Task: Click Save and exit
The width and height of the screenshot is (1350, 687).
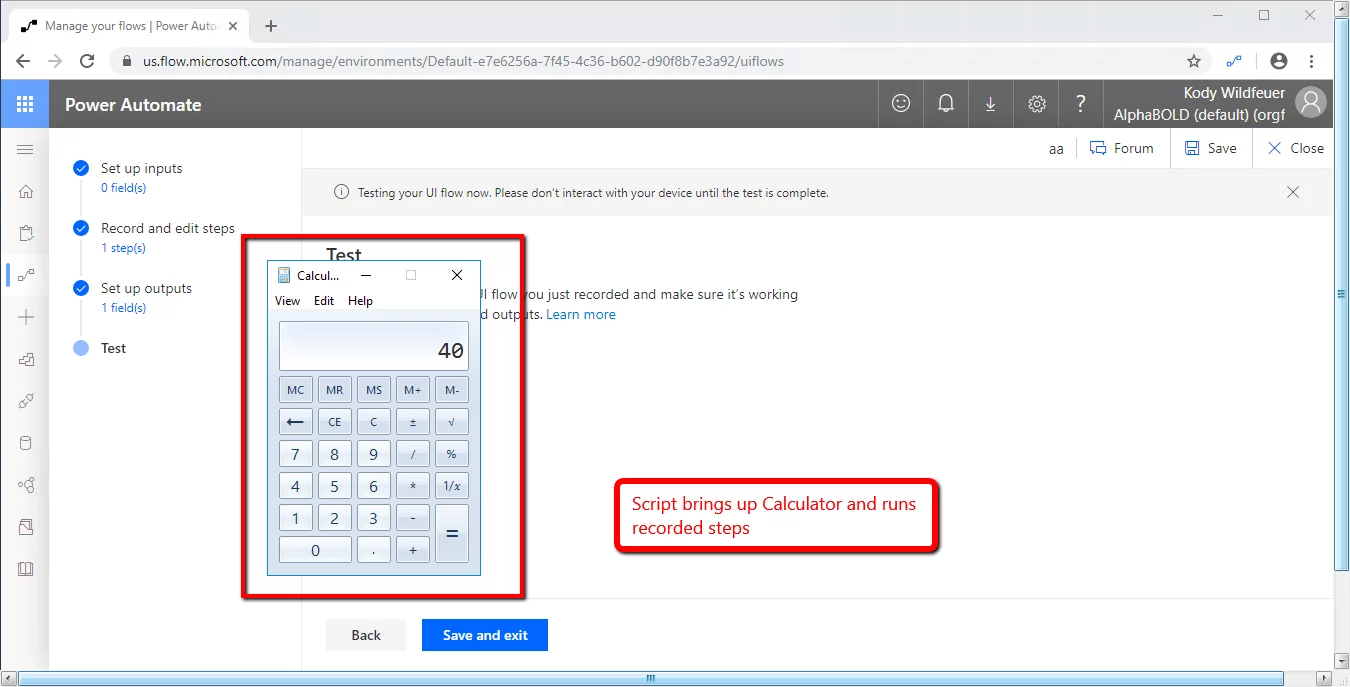Action: point(485,635)
